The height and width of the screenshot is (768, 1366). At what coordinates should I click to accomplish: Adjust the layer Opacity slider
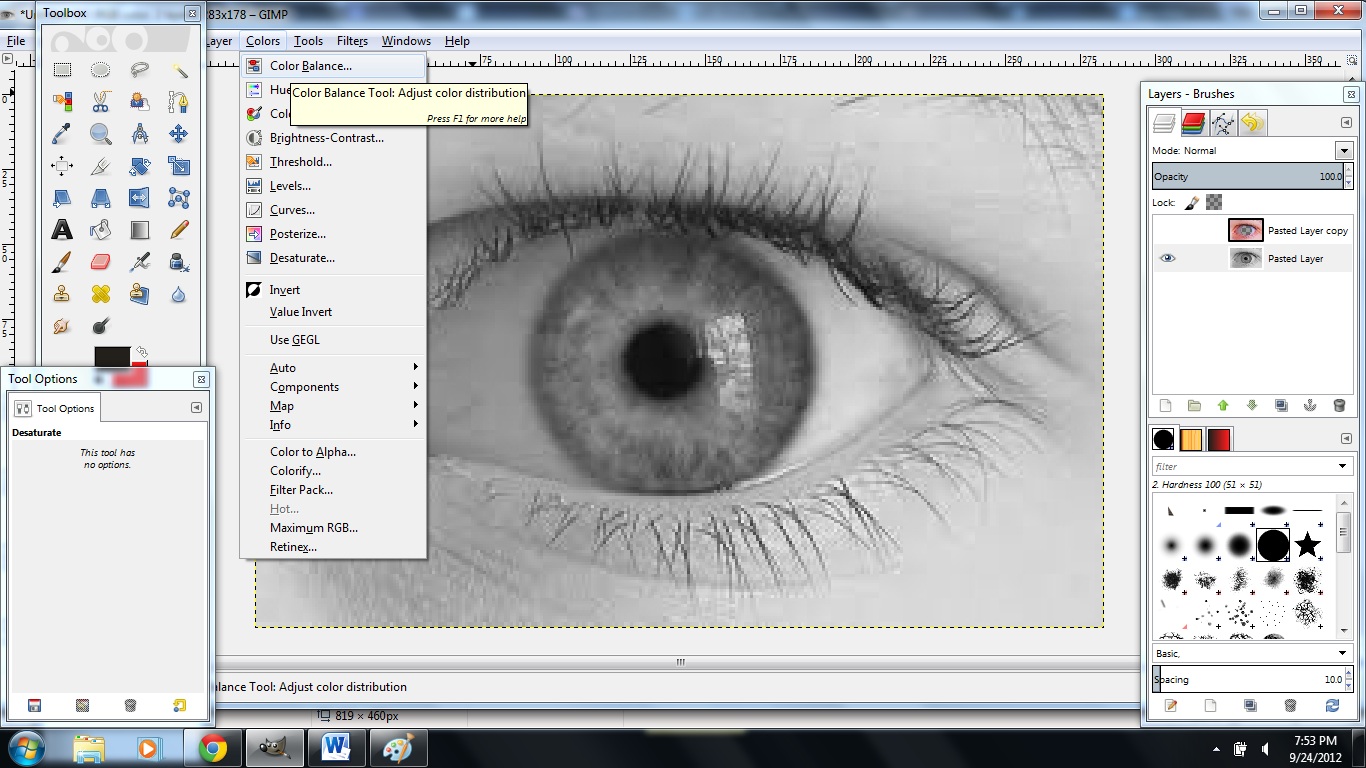coord(1247,176)
